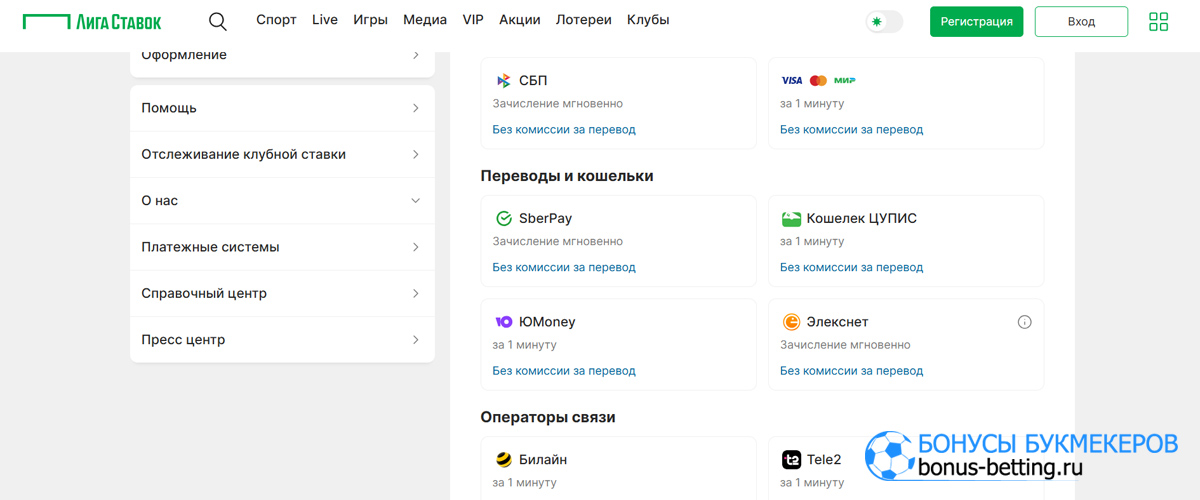Image resolution: width=1200 pixels, height=500 pixels.
Task: Click the Элекснет orange icon
Action: [x=791, y=322]
